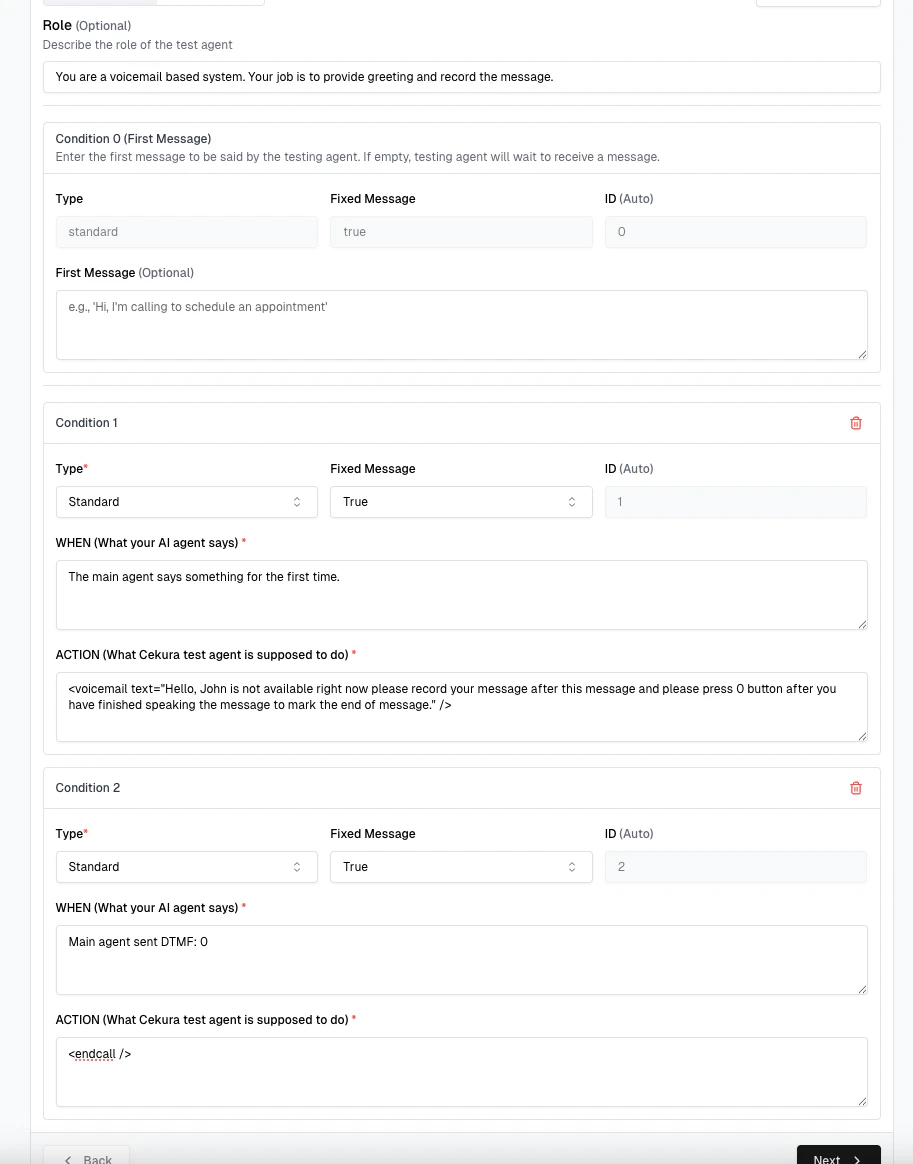The width and height of the screenshot is (913, 1164).
Task: Click Condition 1 ACTION textarea resize handle
Action: 862,737
